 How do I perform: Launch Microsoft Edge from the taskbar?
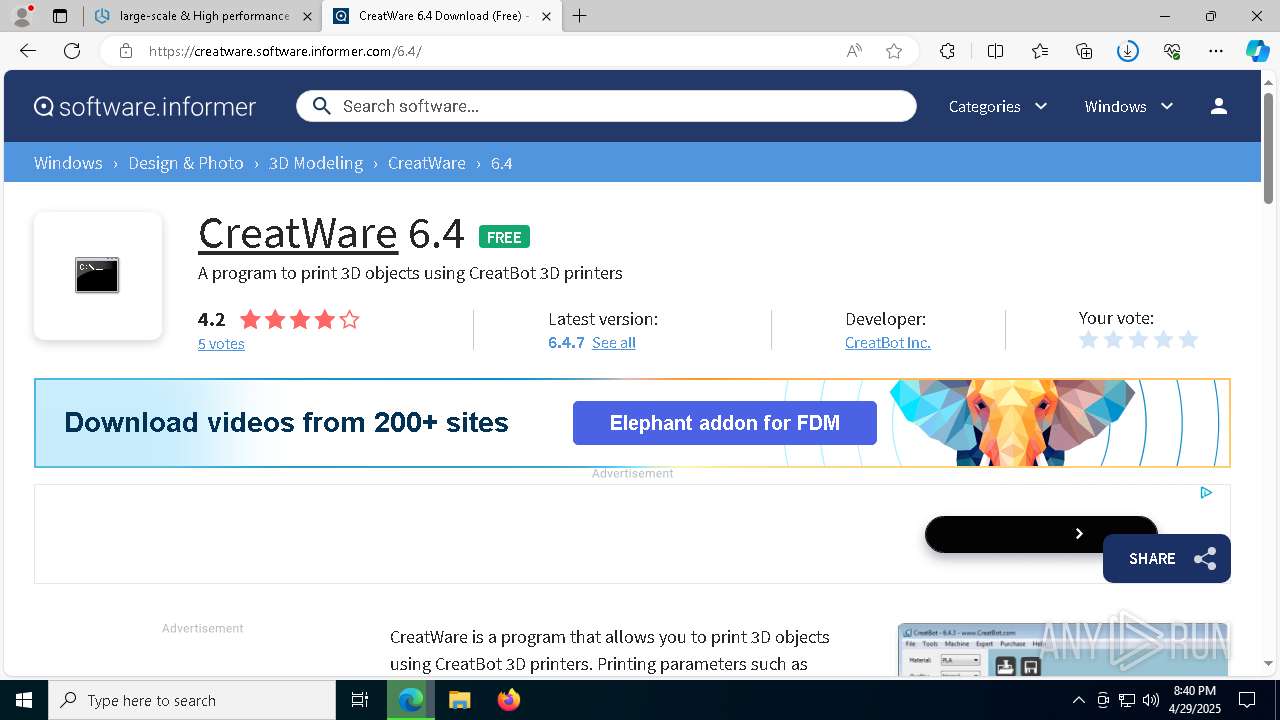tap(411, 700)
